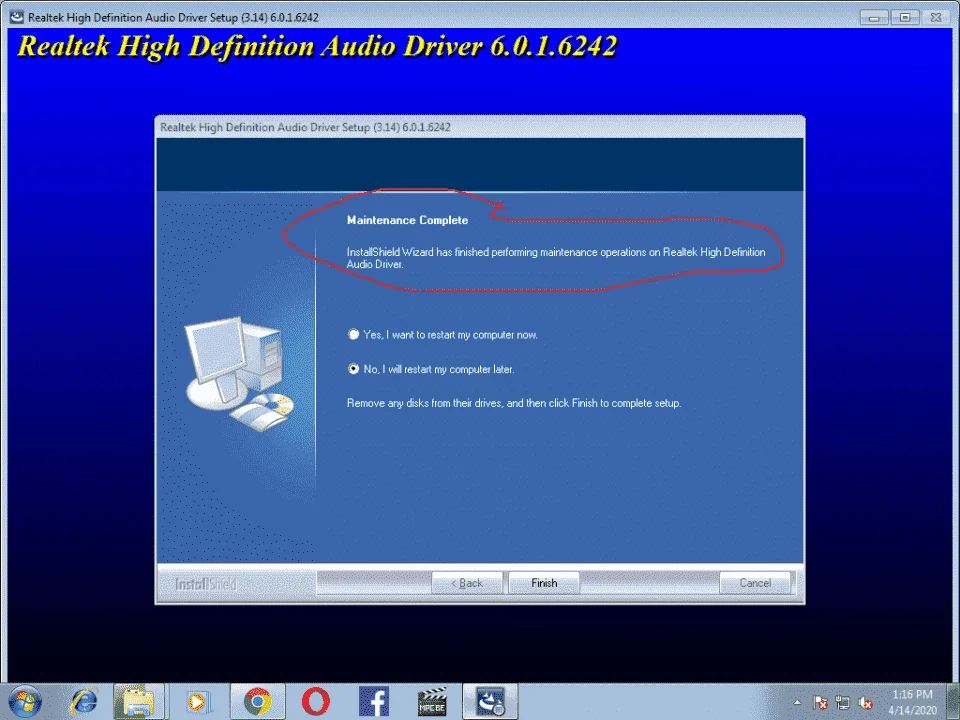Click the Finish button
The image size is (960, 720).
[544, 583]
